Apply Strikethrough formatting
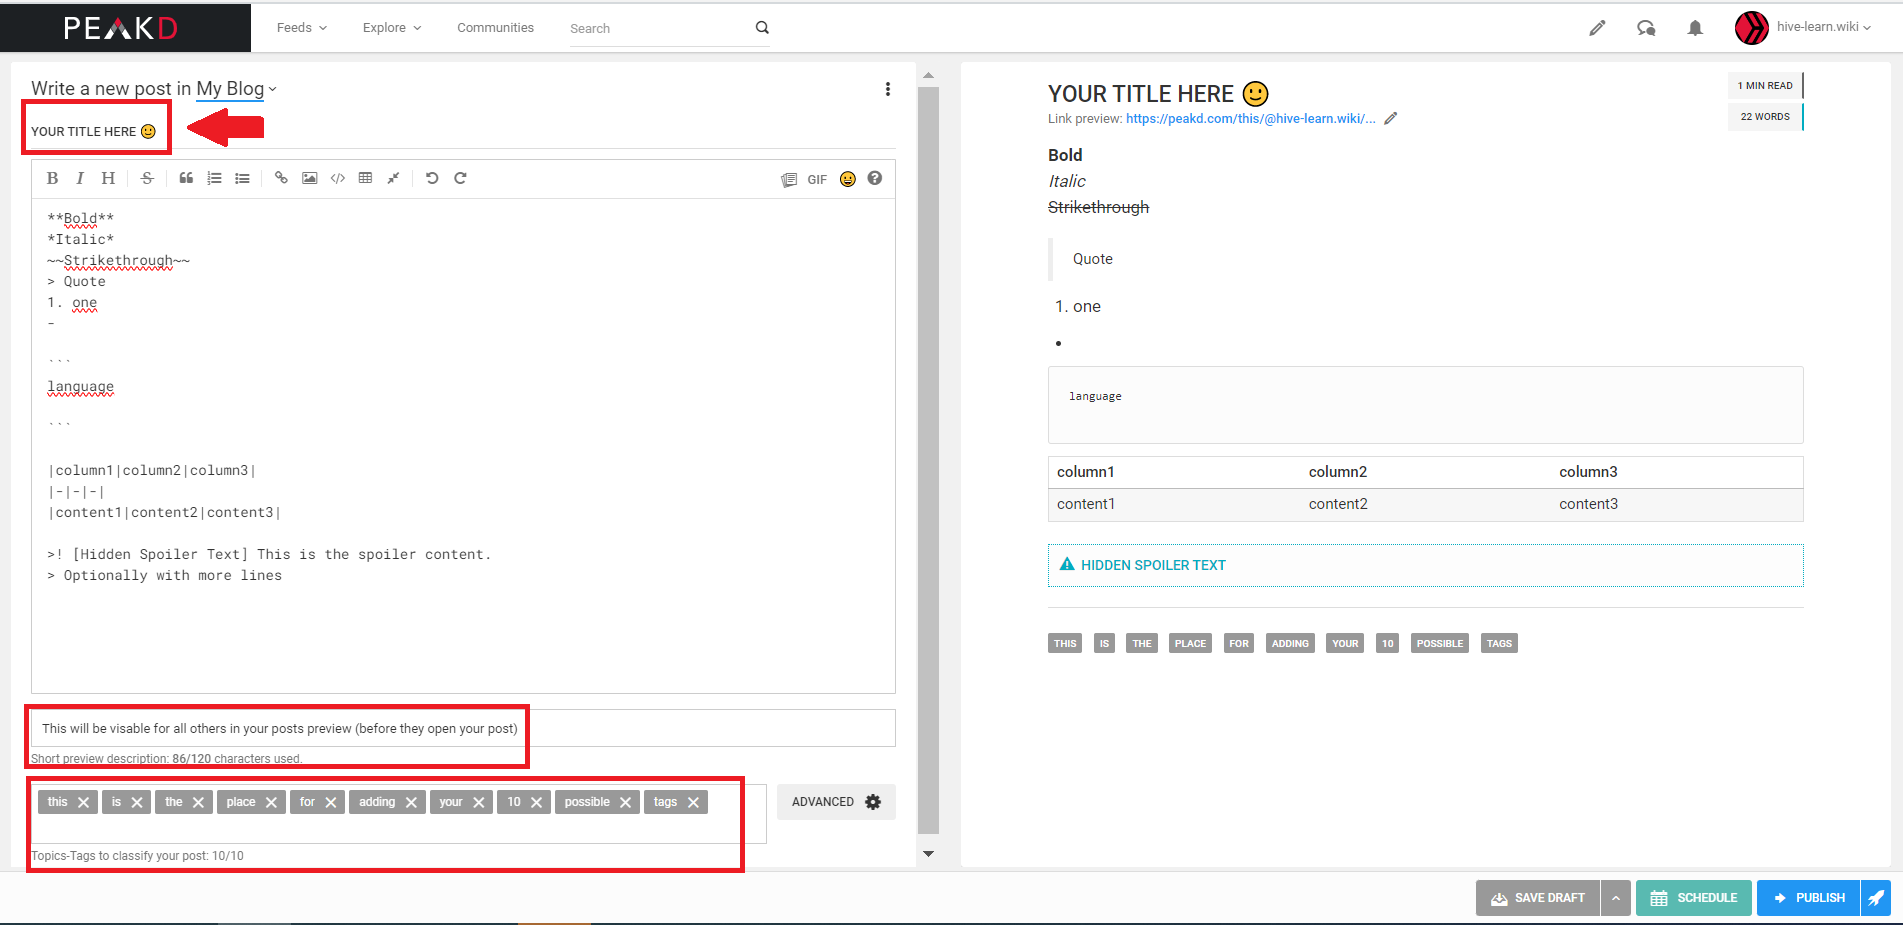1903x925 pixels. coord(147,178)
